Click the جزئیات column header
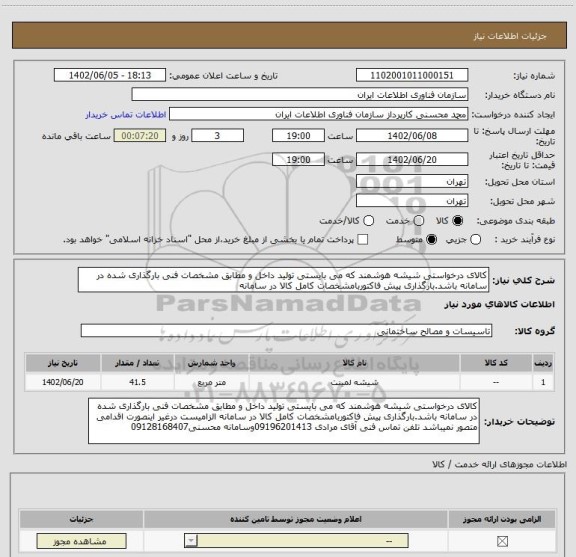The image size is (576, 557). point(82,519)
